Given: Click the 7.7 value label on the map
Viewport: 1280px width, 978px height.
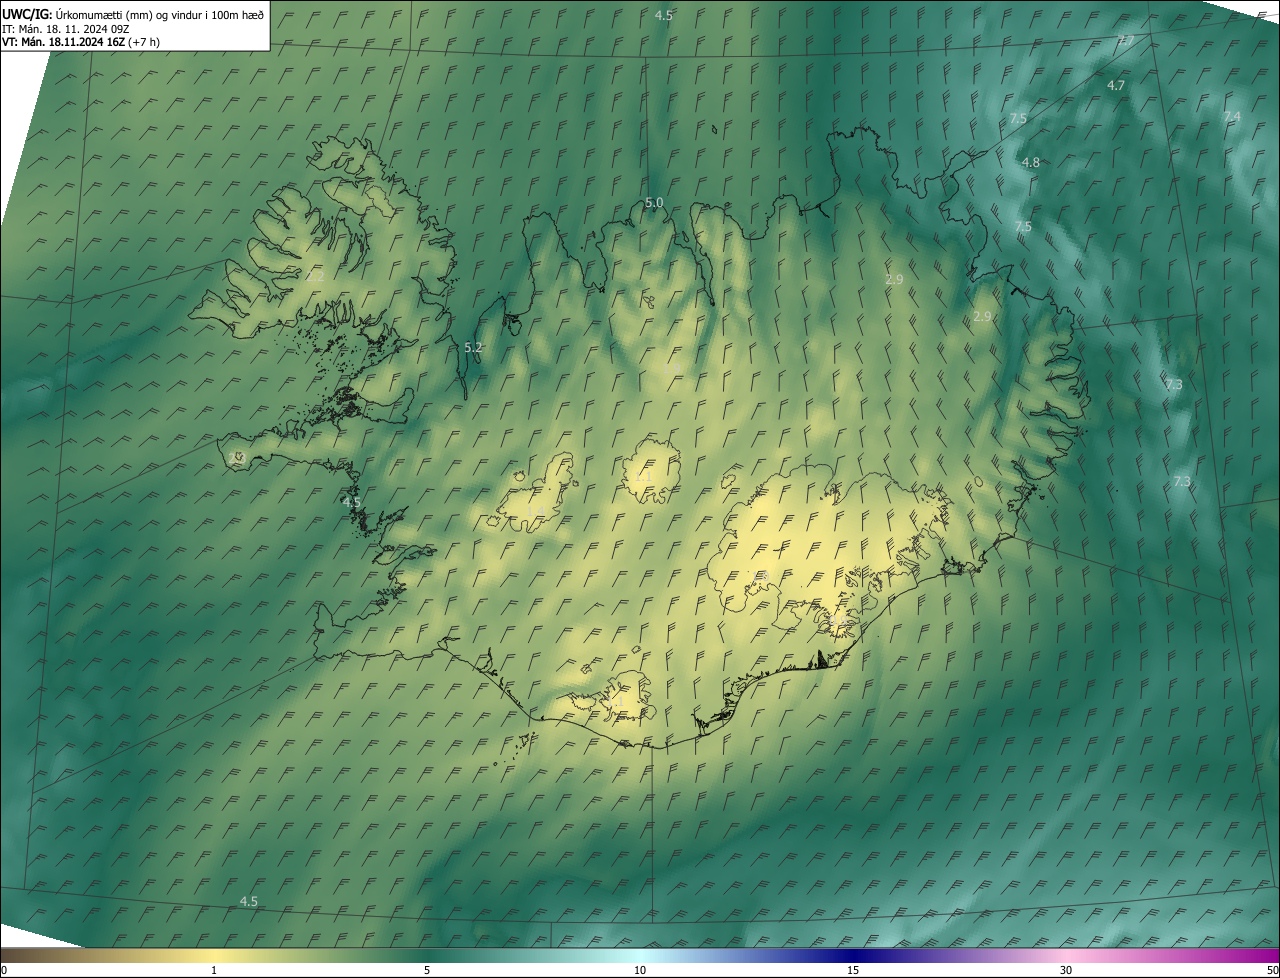Looking at the screenshot, I should click(1125, 40).
